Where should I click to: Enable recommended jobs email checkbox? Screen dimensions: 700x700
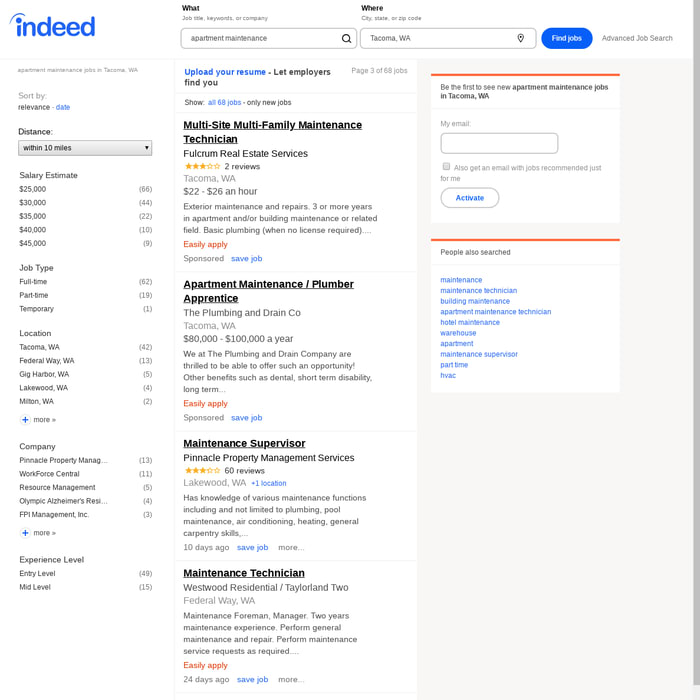[x=446, y=166]
